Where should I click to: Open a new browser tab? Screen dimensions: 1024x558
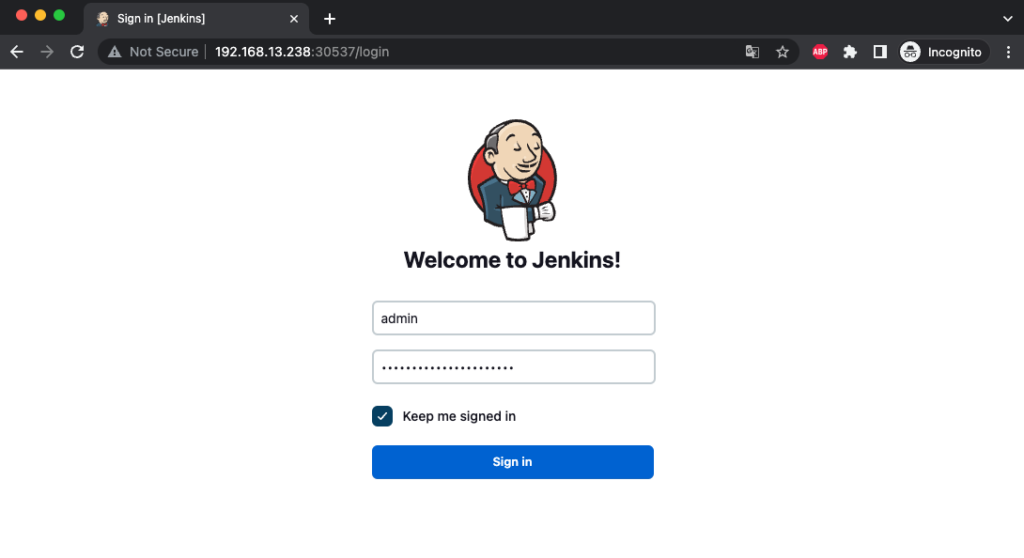330,19
